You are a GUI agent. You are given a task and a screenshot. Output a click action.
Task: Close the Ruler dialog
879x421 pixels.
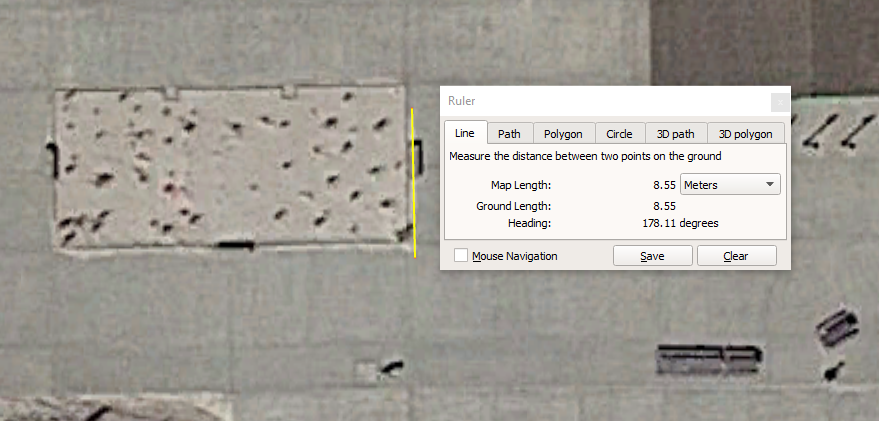tap(779, 101)
